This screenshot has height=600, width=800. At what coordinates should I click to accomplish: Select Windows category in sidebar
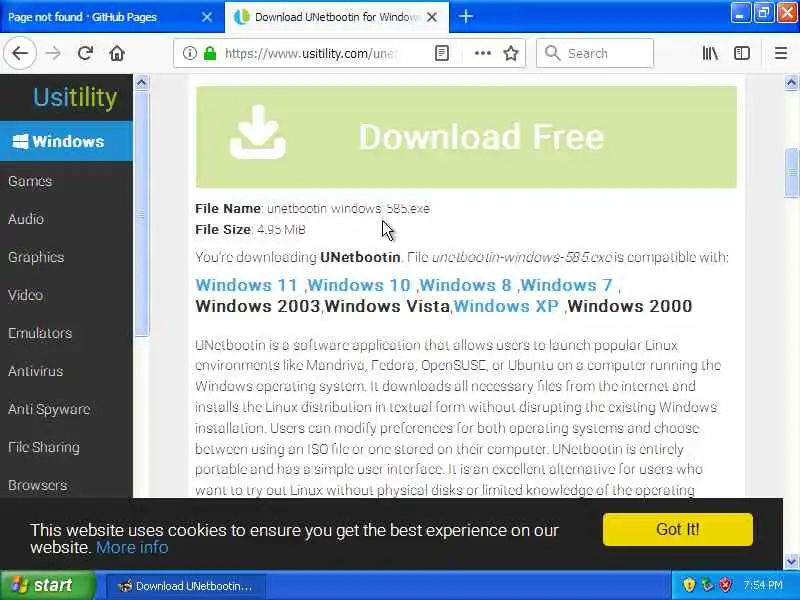pyautogui.click(x=66, y=141)
